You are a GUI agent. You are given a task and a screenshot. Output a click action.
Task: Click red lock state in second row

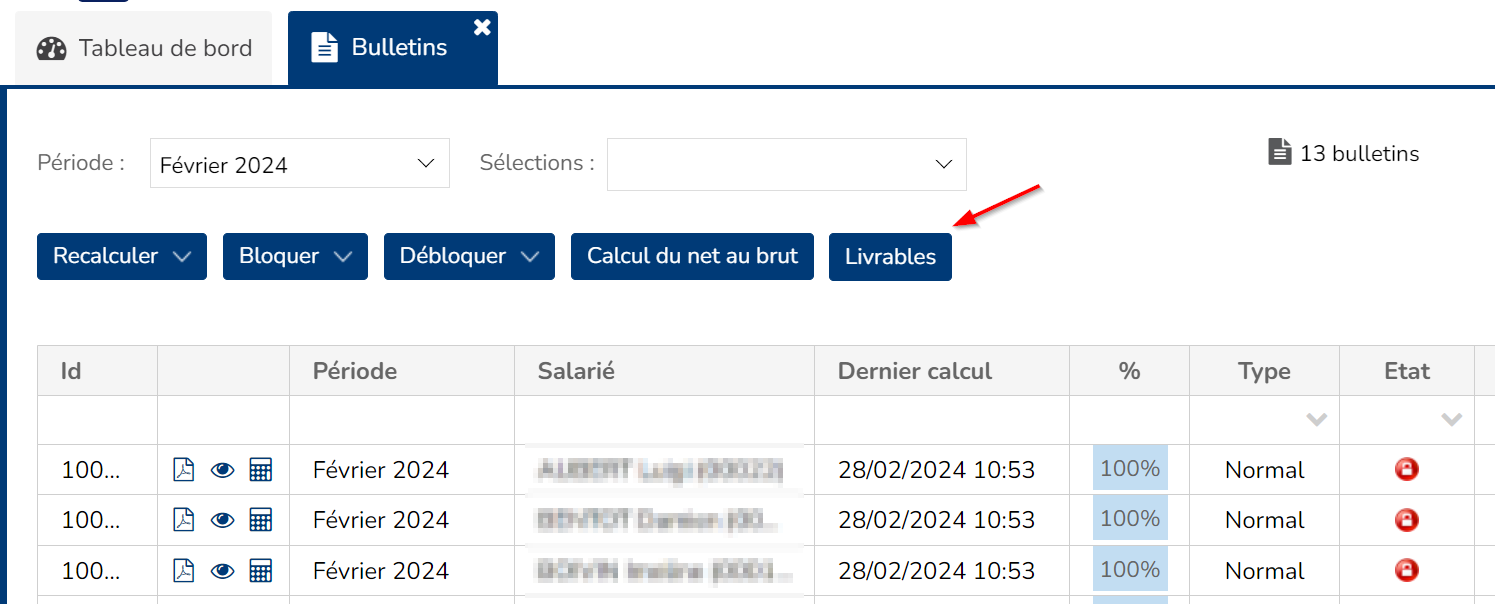1406,520
